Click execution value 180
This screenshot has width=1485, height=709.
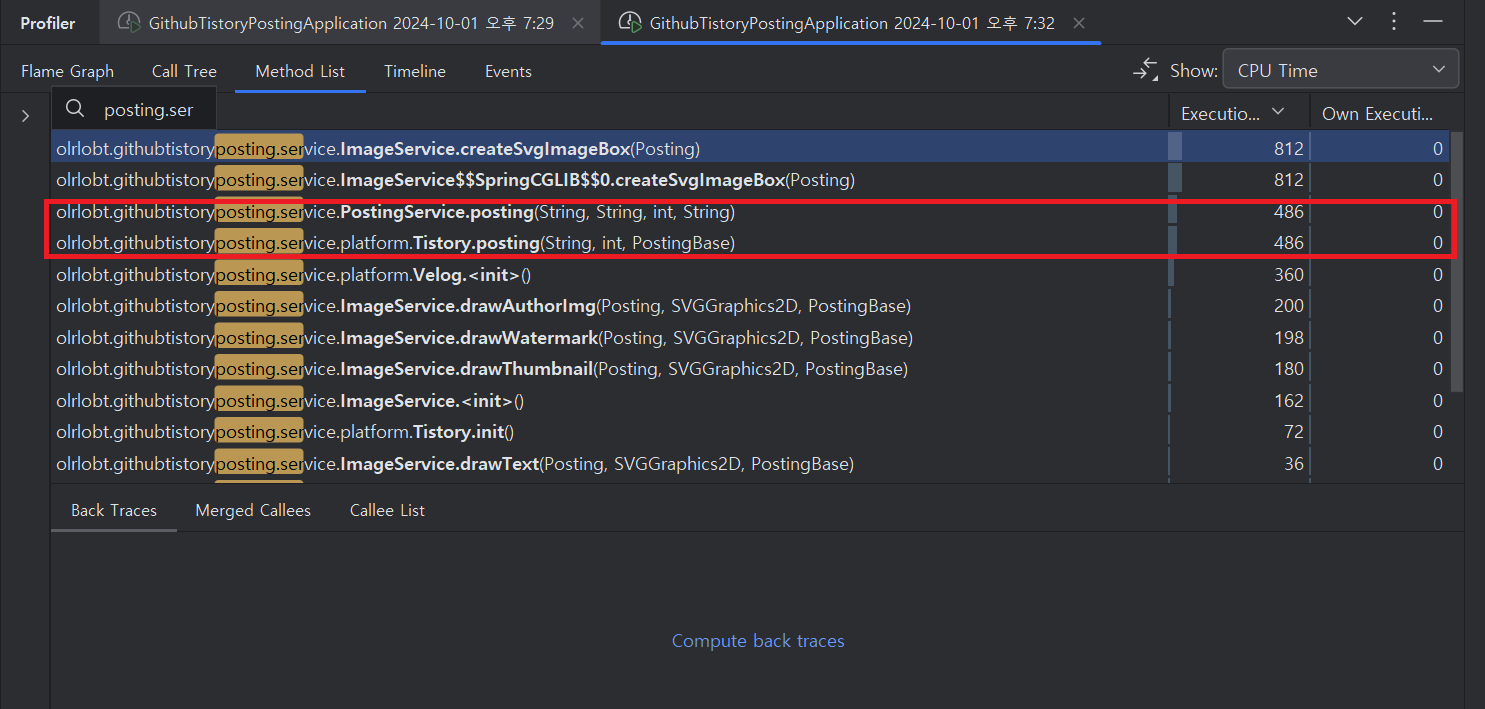1289,369
